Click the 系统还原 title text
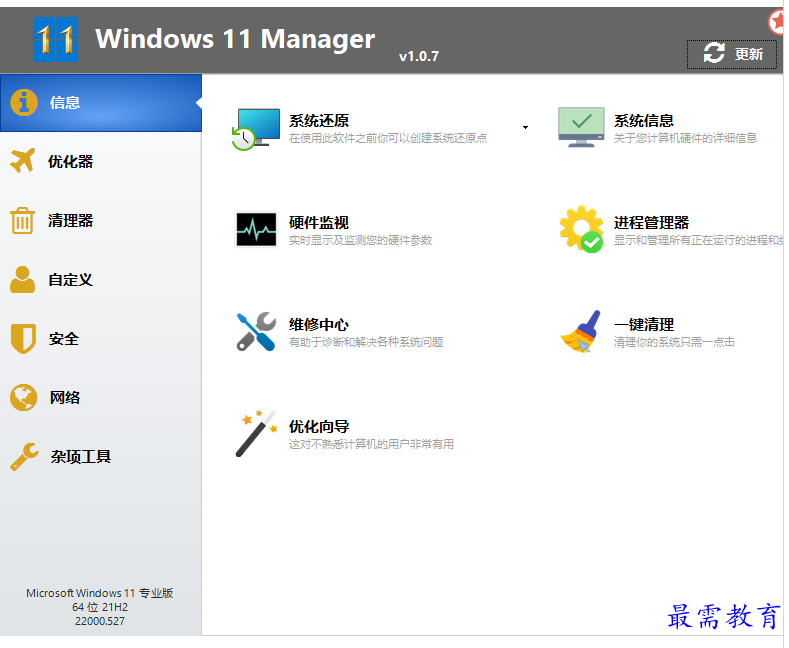The image size is (789, 648). tap(319, 121)
